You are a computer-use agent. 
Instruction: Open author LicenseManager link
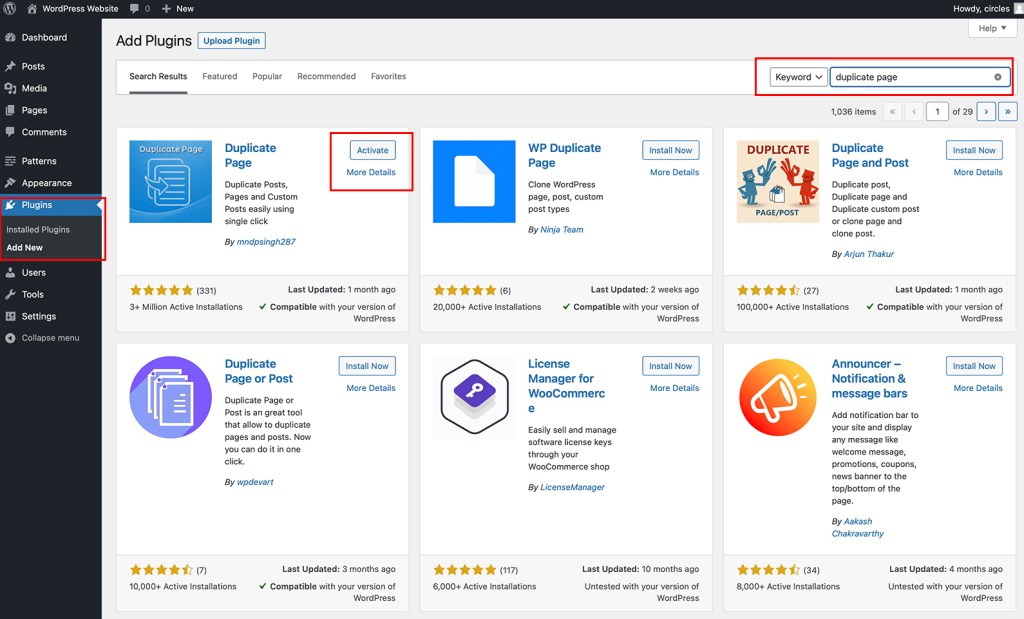pyautogui.click(x=572, y=487)
